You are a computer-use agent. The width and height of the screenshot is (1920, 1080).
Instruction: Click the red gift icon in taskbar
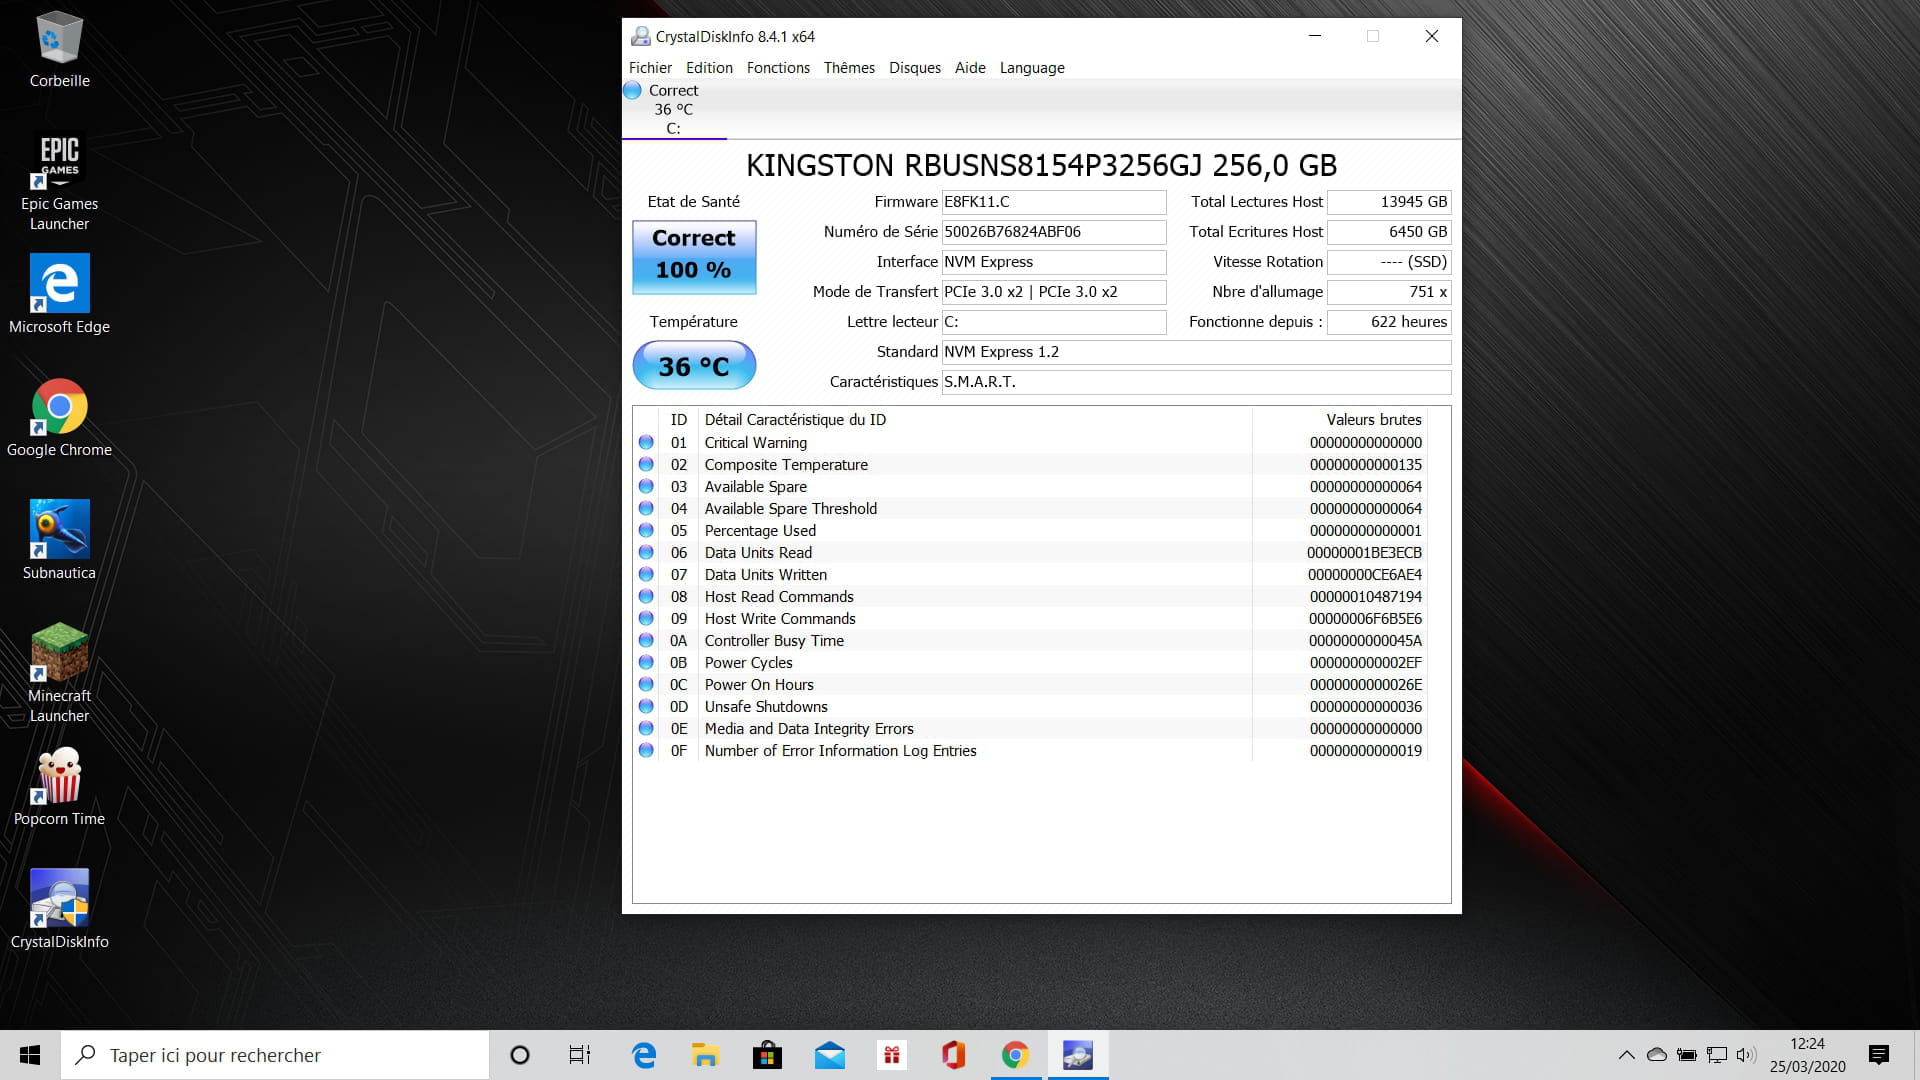891,1055
